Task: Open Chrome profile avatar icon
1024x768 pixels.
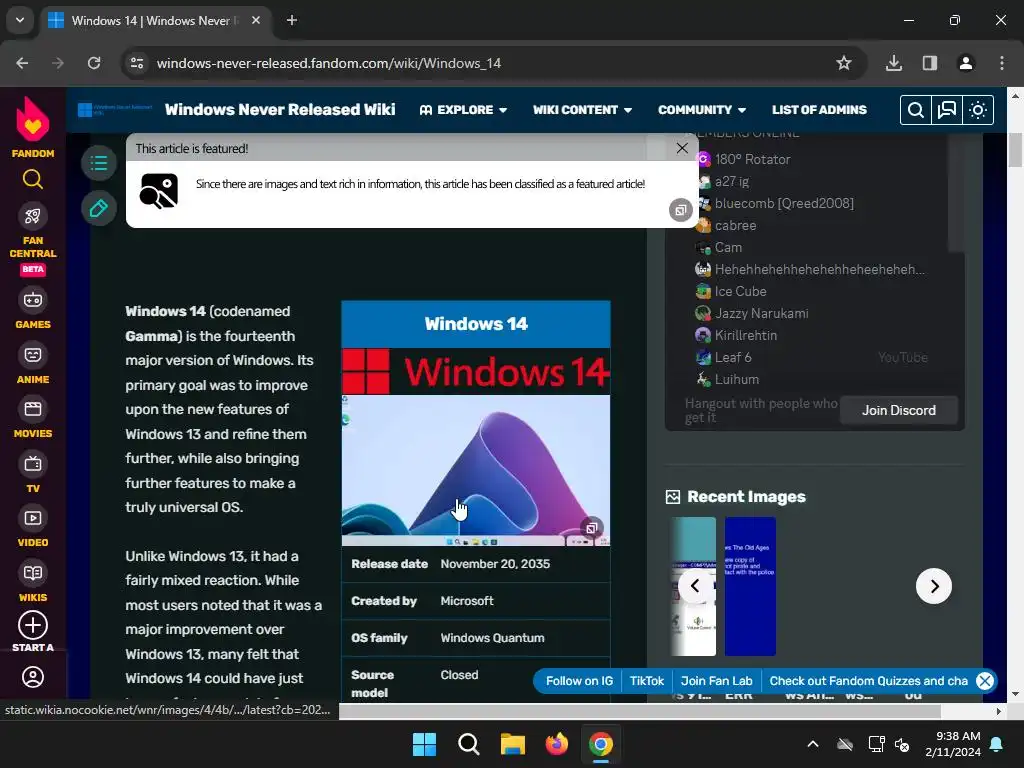Action: click(x=966, y=63)
